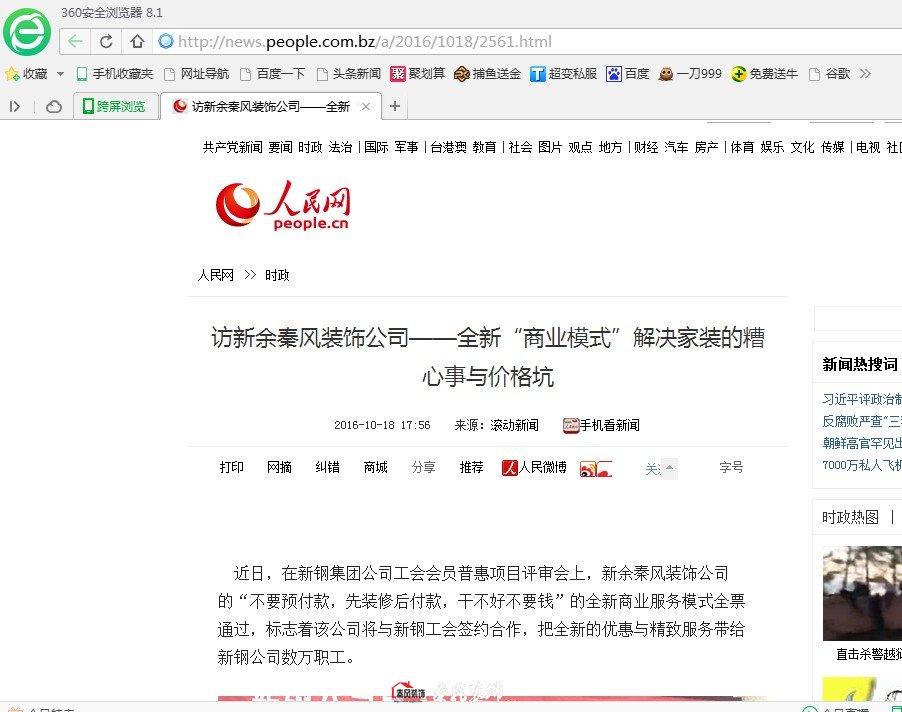Image resolution: width=902 pixels, height=712 pixels.
Task: Expand hidden bookmarks with the chevron
Action: point(865,74)
